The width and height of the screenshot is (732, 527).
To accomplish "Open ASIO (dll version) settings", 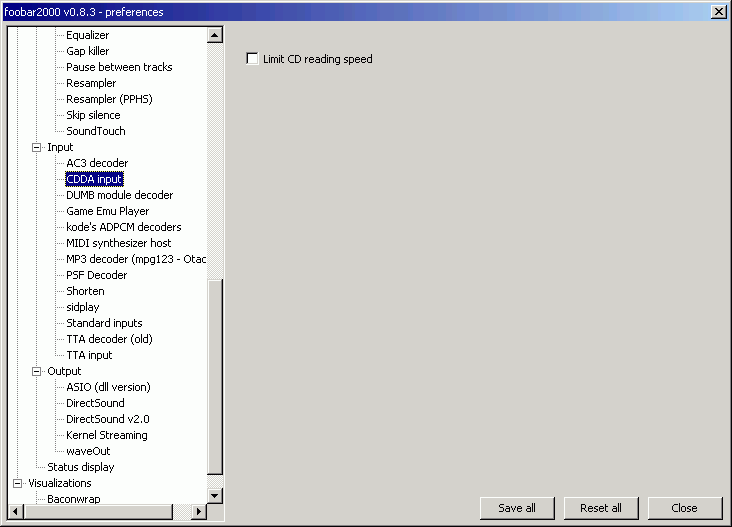I will pyautogui.click(x=108, y=387).
